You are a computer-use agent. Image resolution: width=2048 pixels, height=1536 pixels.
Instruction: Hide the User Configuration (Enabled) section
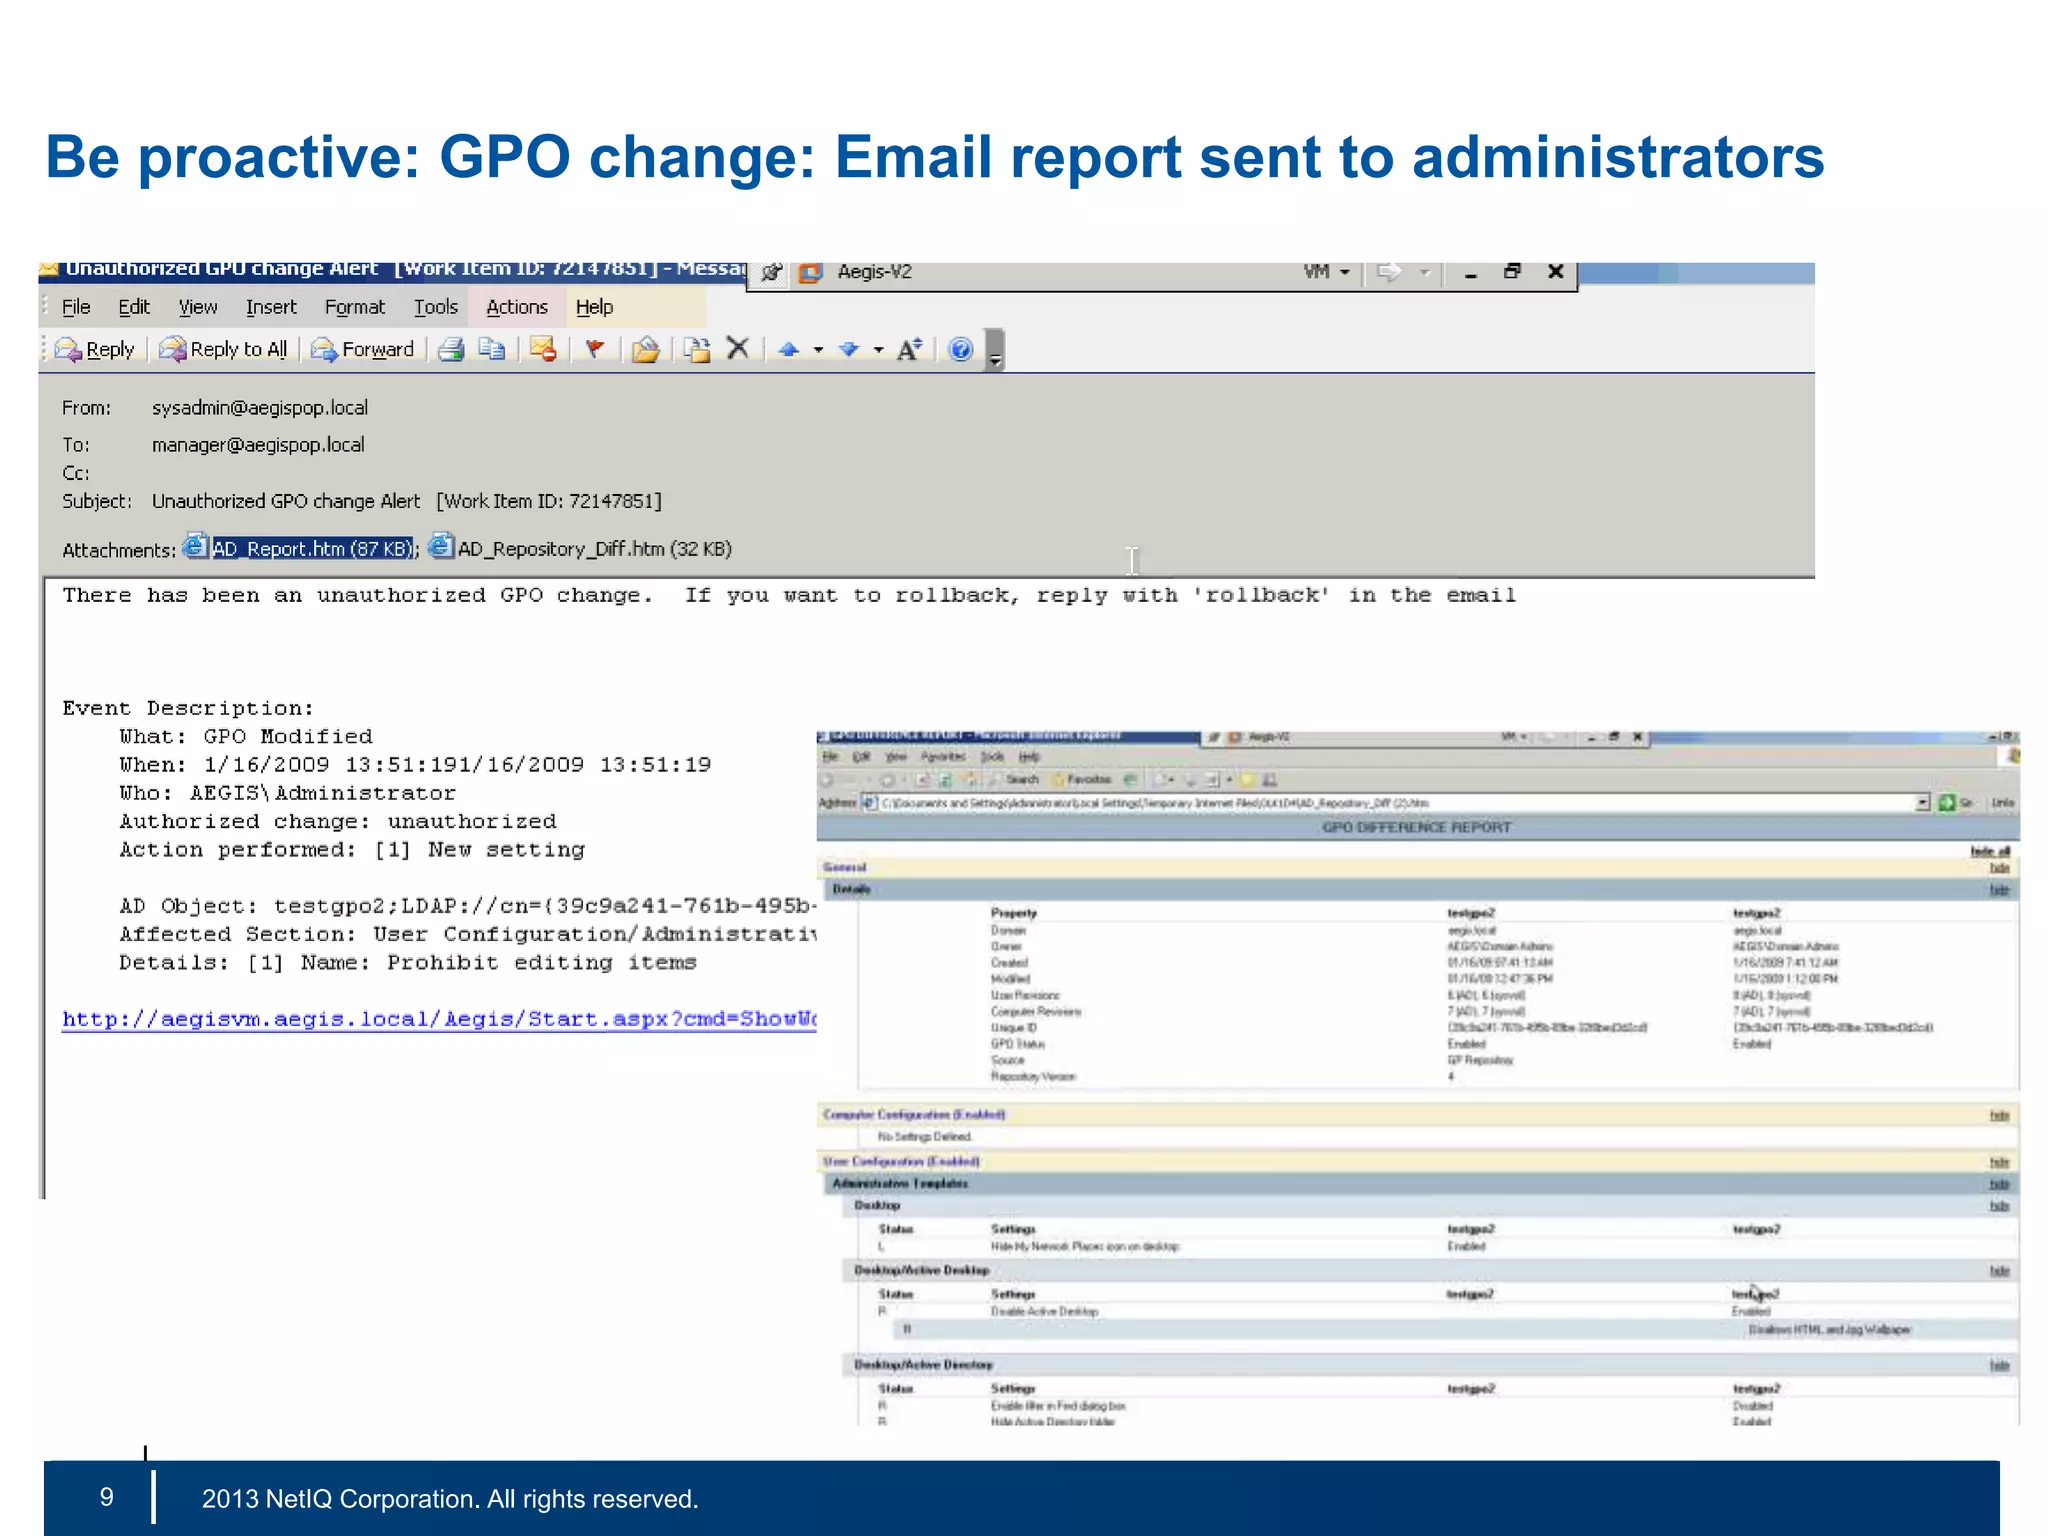click(x=1999, y=1163)
